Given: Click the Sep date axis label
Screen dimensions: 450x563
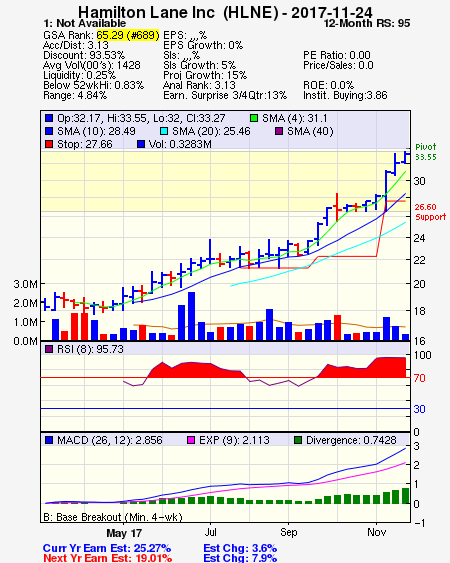Looking at the screenshot, I should point(288,532).
